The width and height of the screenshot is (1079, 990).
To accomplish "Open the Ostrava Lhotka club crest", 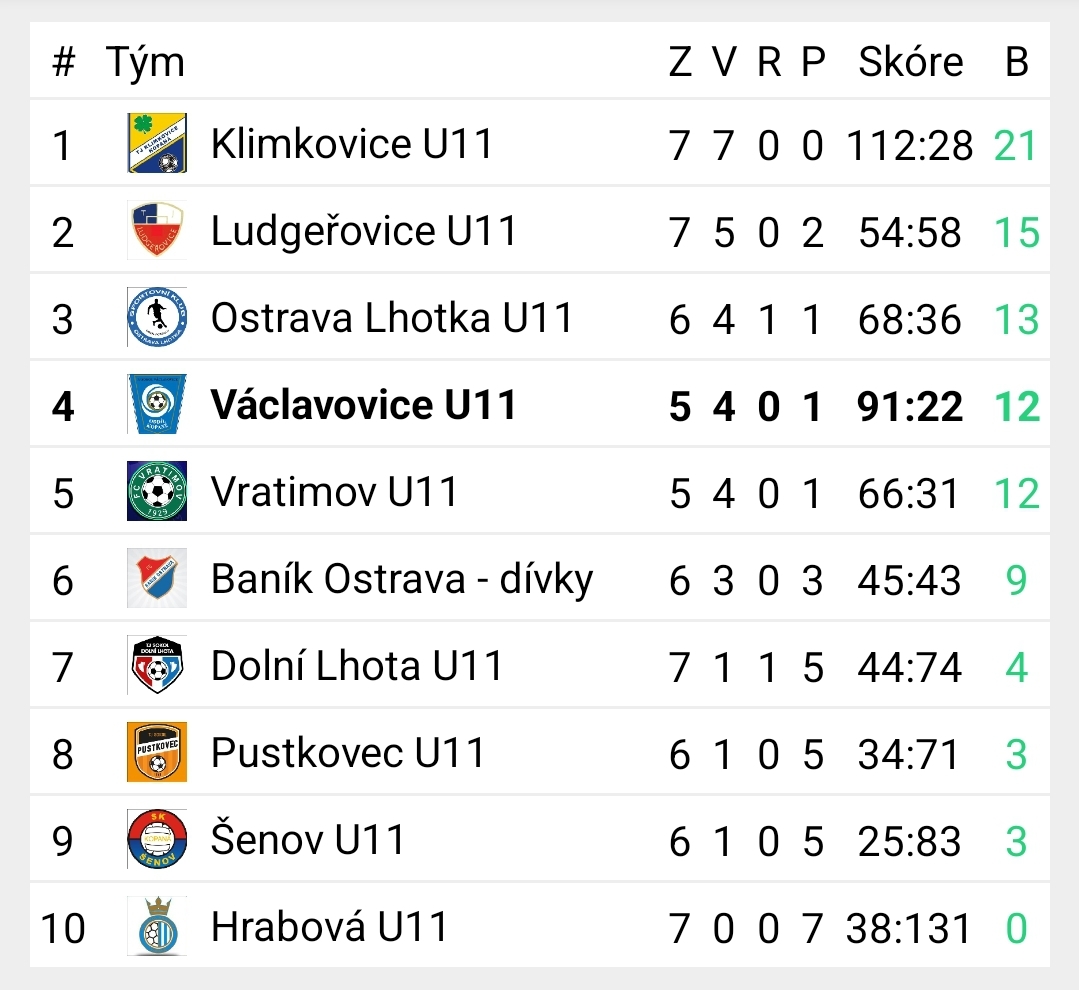I will 157,317.
